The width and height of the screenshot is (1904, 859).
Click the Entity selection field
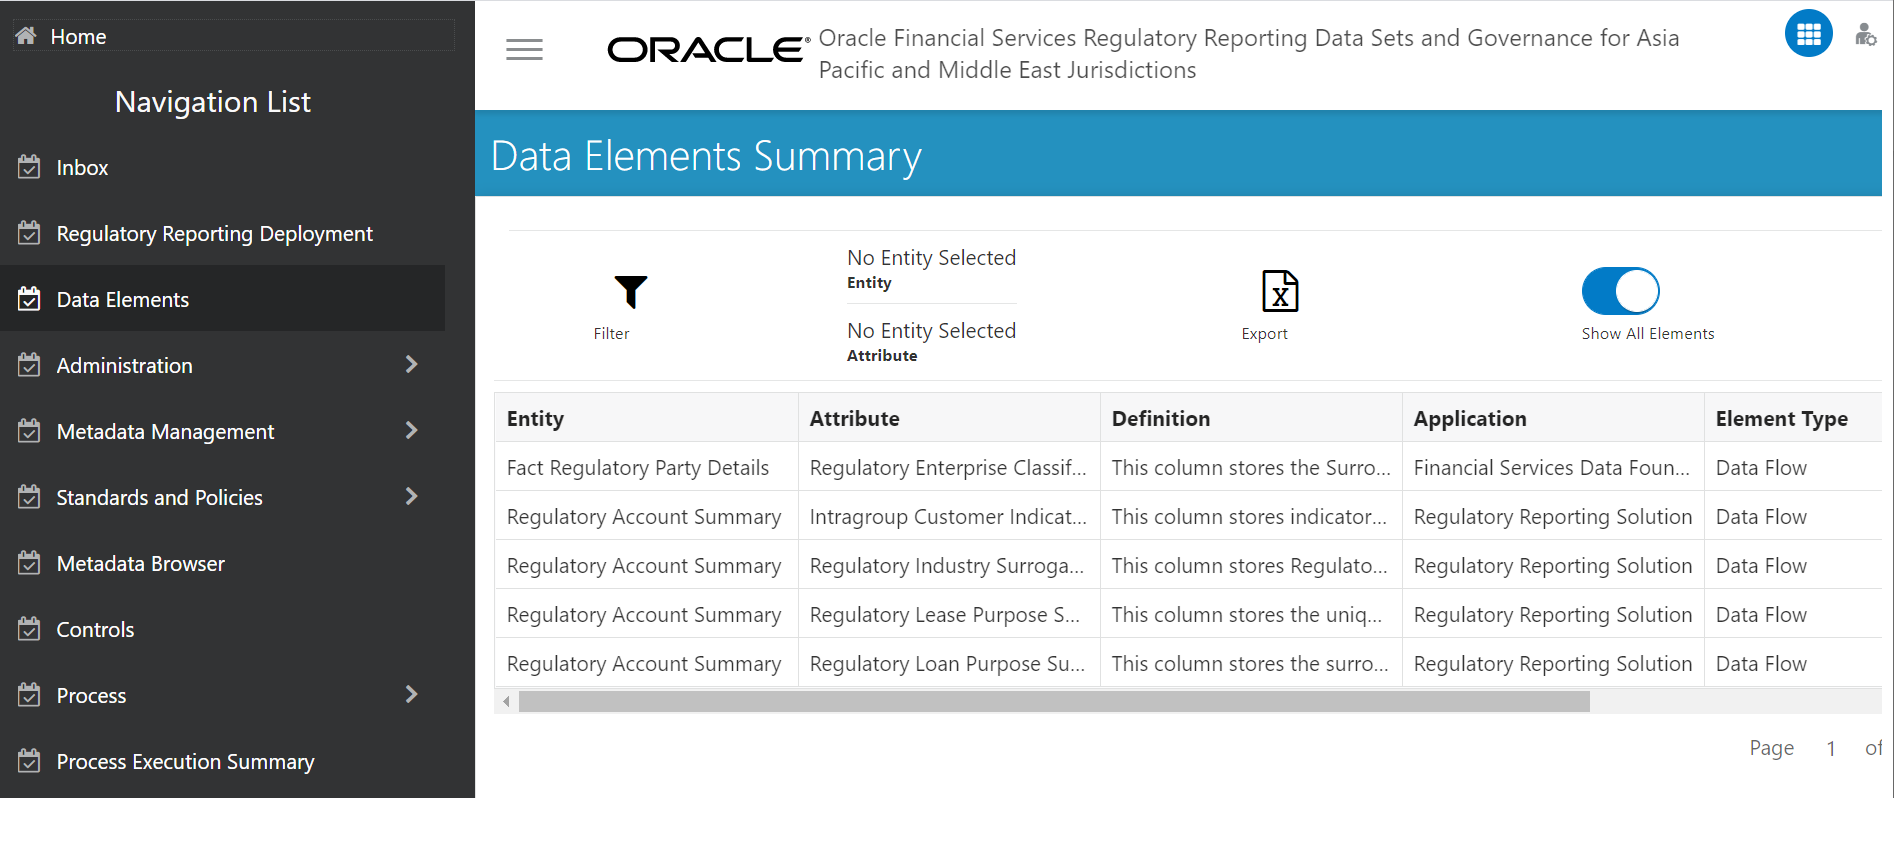931,269
